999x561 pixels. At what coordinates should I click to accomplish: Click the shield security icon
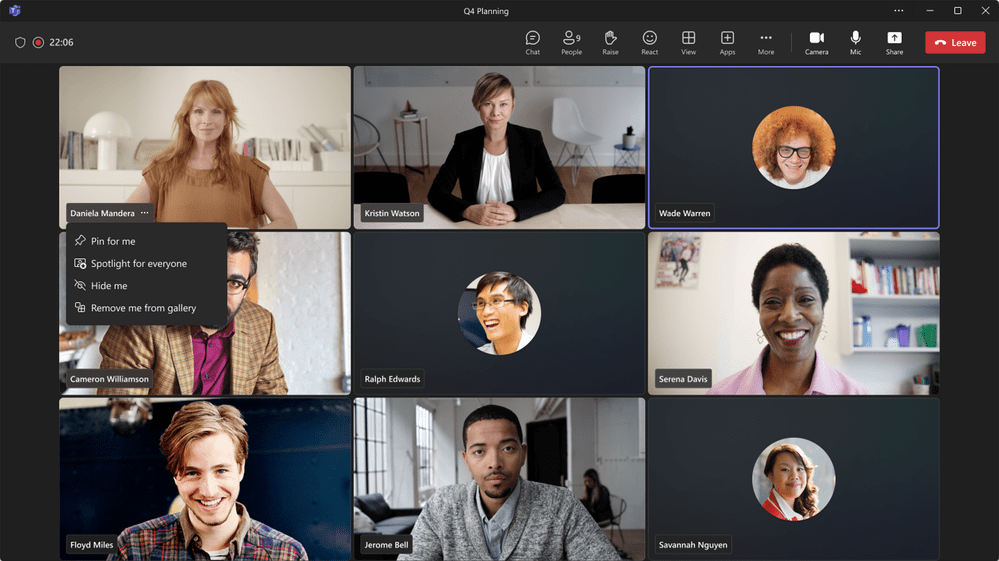coord(20,43)
